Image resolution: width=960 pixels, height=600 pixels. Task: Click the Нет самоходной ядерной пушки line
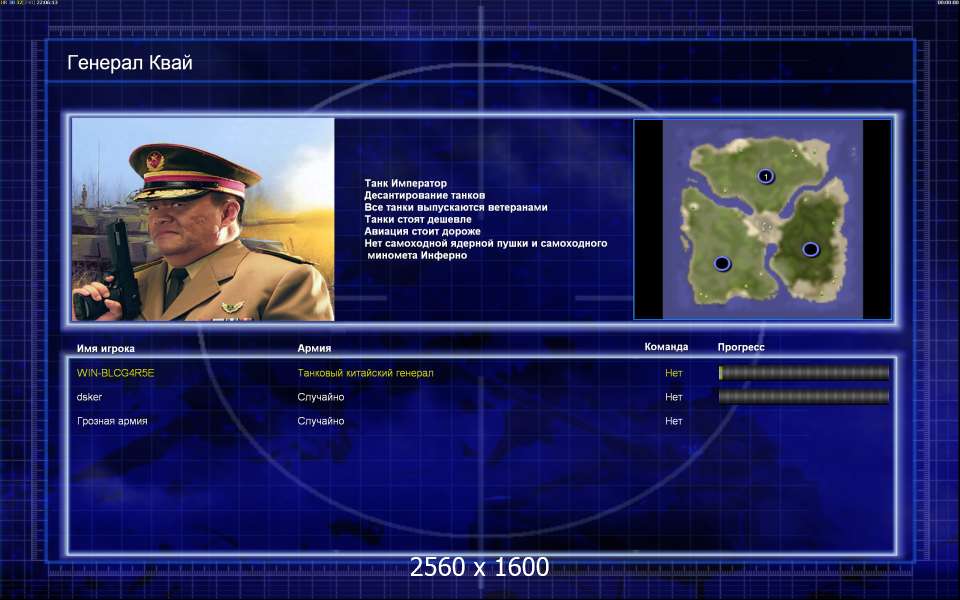point(486,249)
